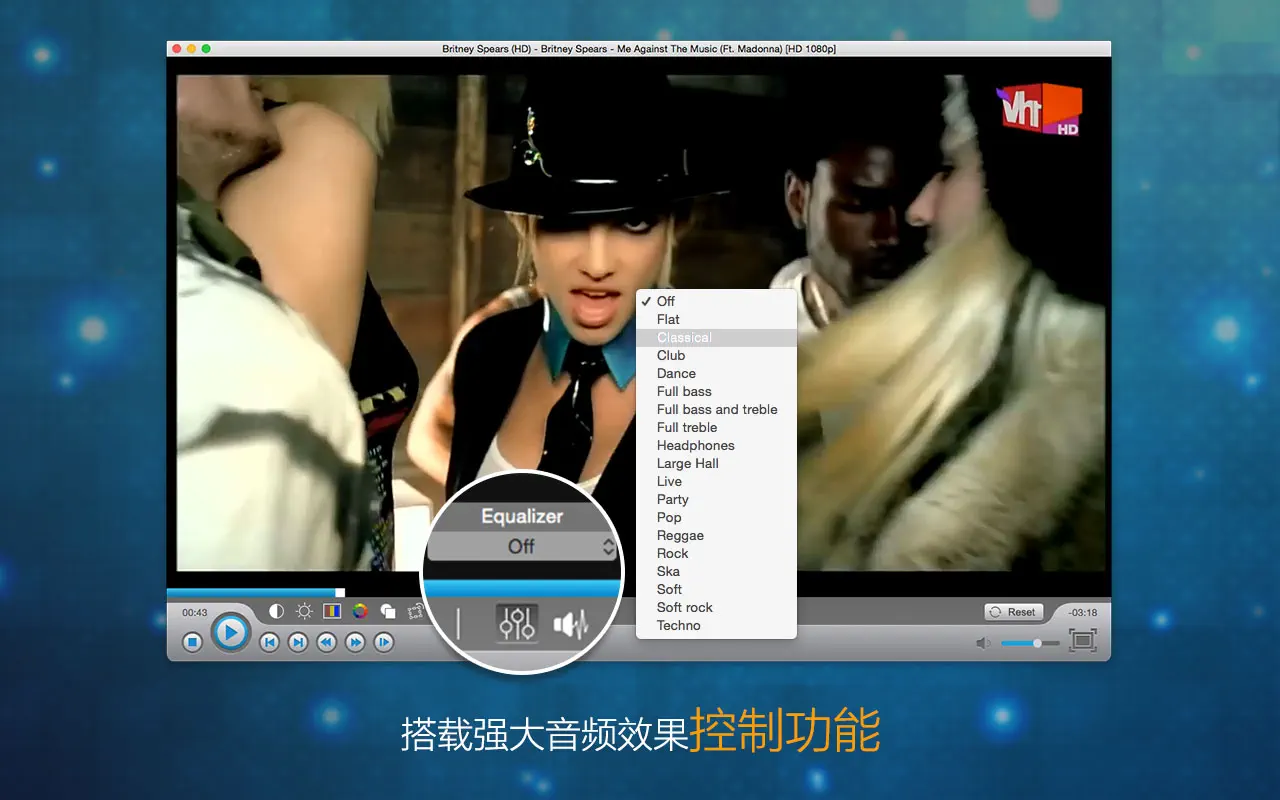Viewport: 1280px width, 800px height.
Task: Enter full screen mode
Action: pyautogui.click(x=1083, y=641)
